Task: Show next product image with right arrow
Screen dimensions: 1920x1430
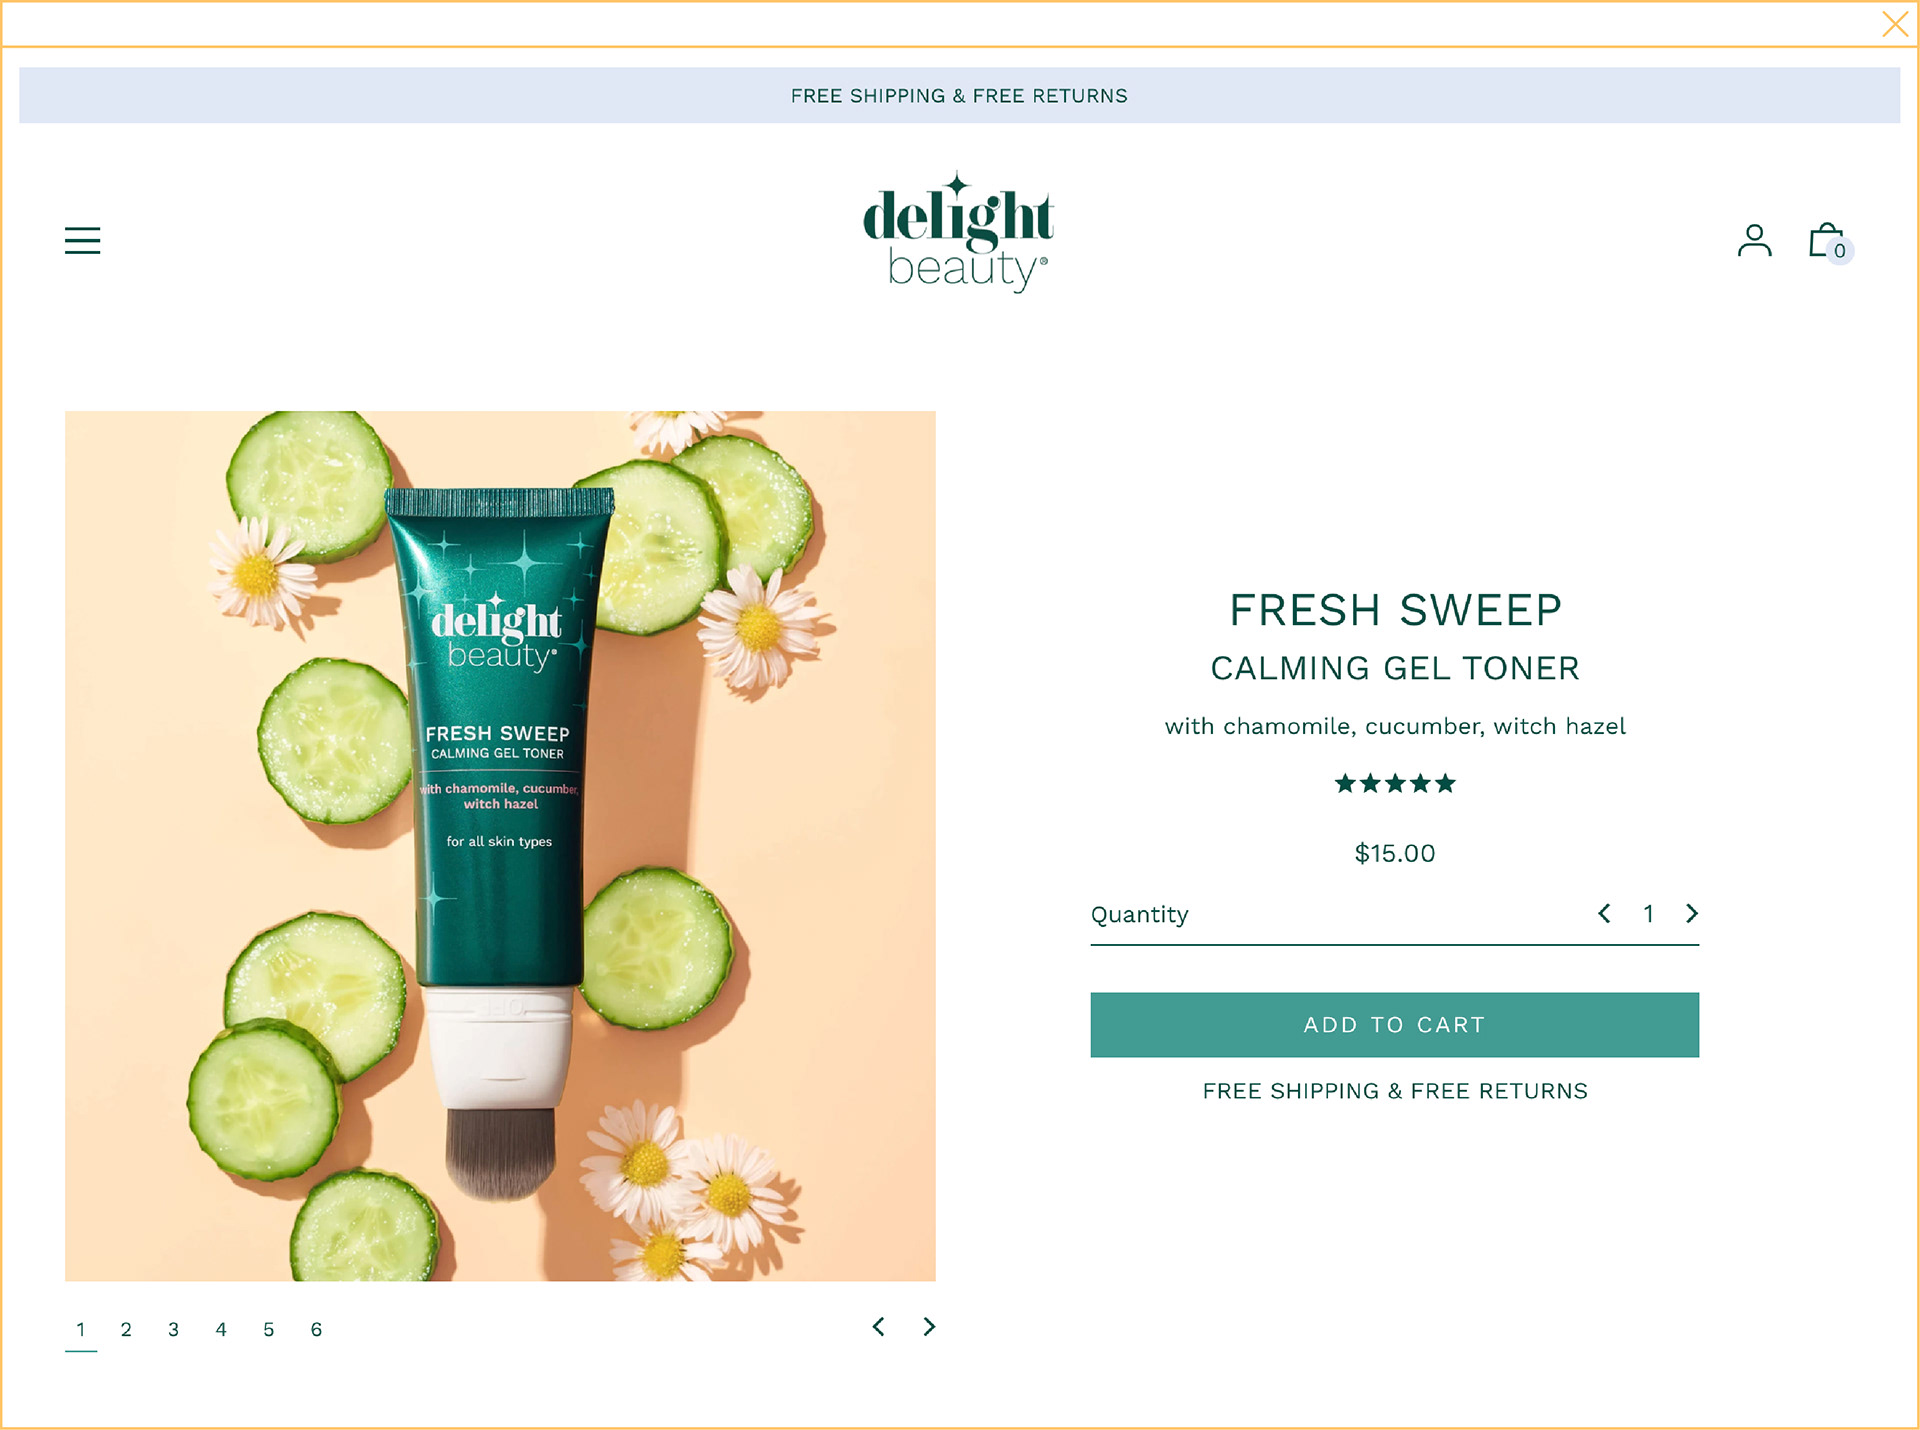Action: [929, 1327]
